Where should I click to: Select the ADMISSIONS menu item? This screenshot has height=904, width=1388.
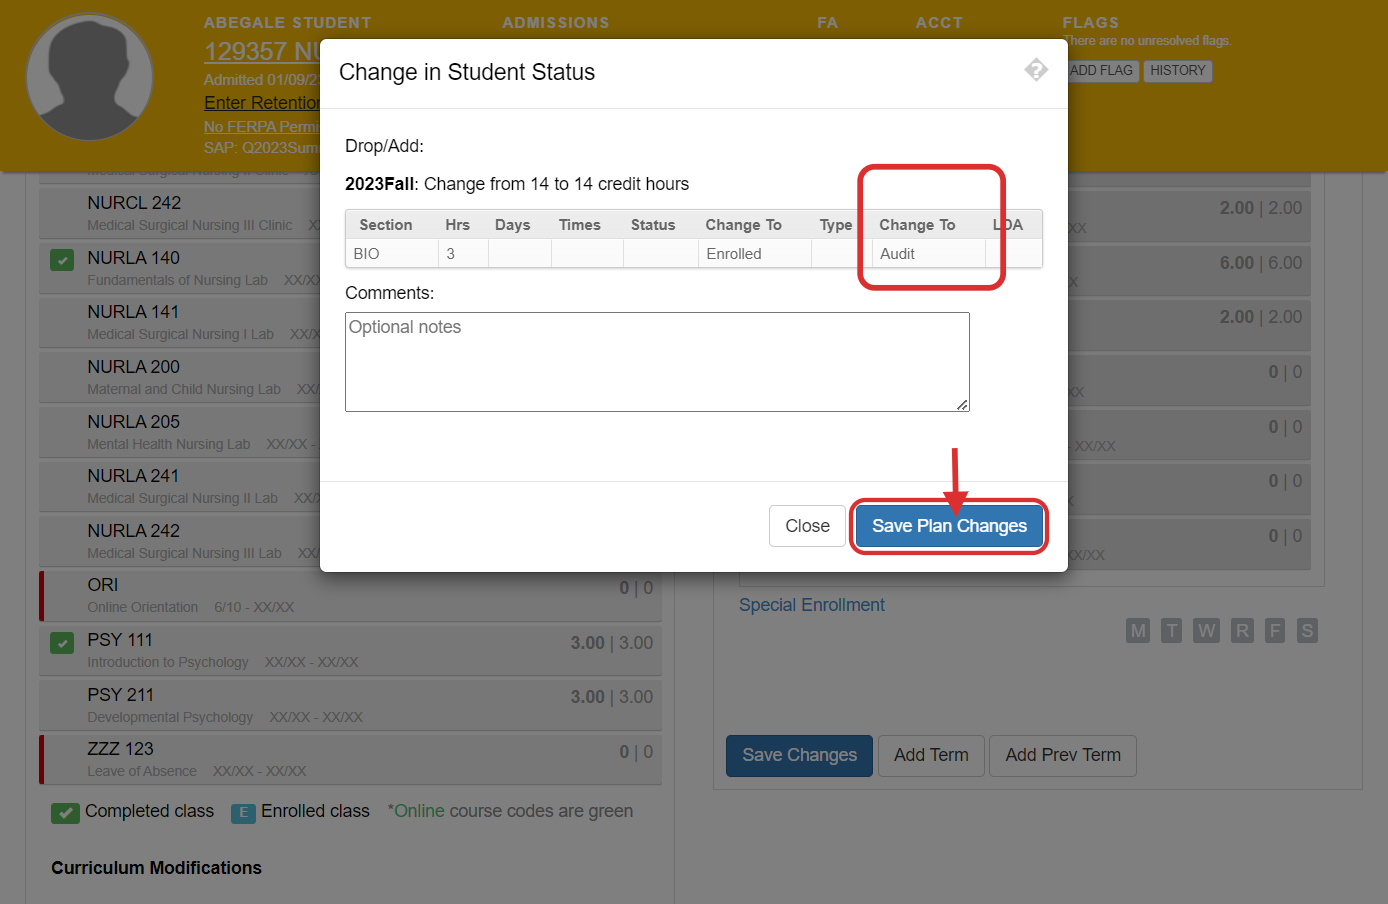pyautogui.click(x=556, y=22)
